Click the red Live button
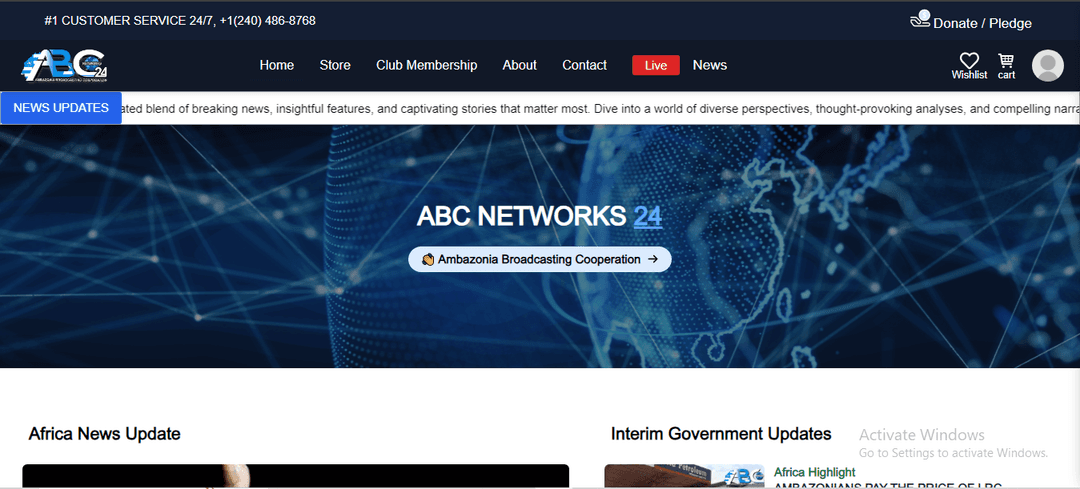This screenshot has width=1080, height=489. pos(656,65)
